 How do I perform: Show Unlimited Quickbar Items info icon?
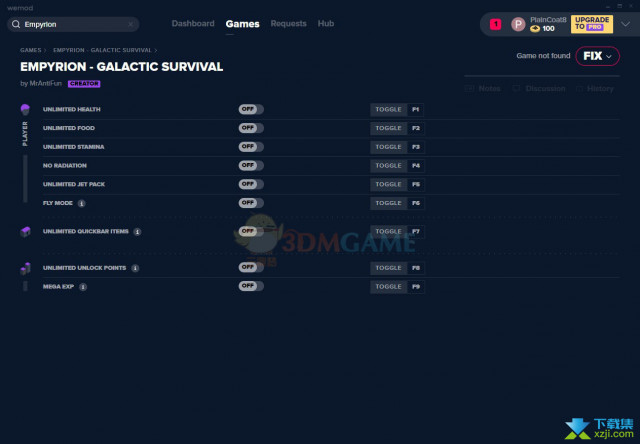coord(138,232)
